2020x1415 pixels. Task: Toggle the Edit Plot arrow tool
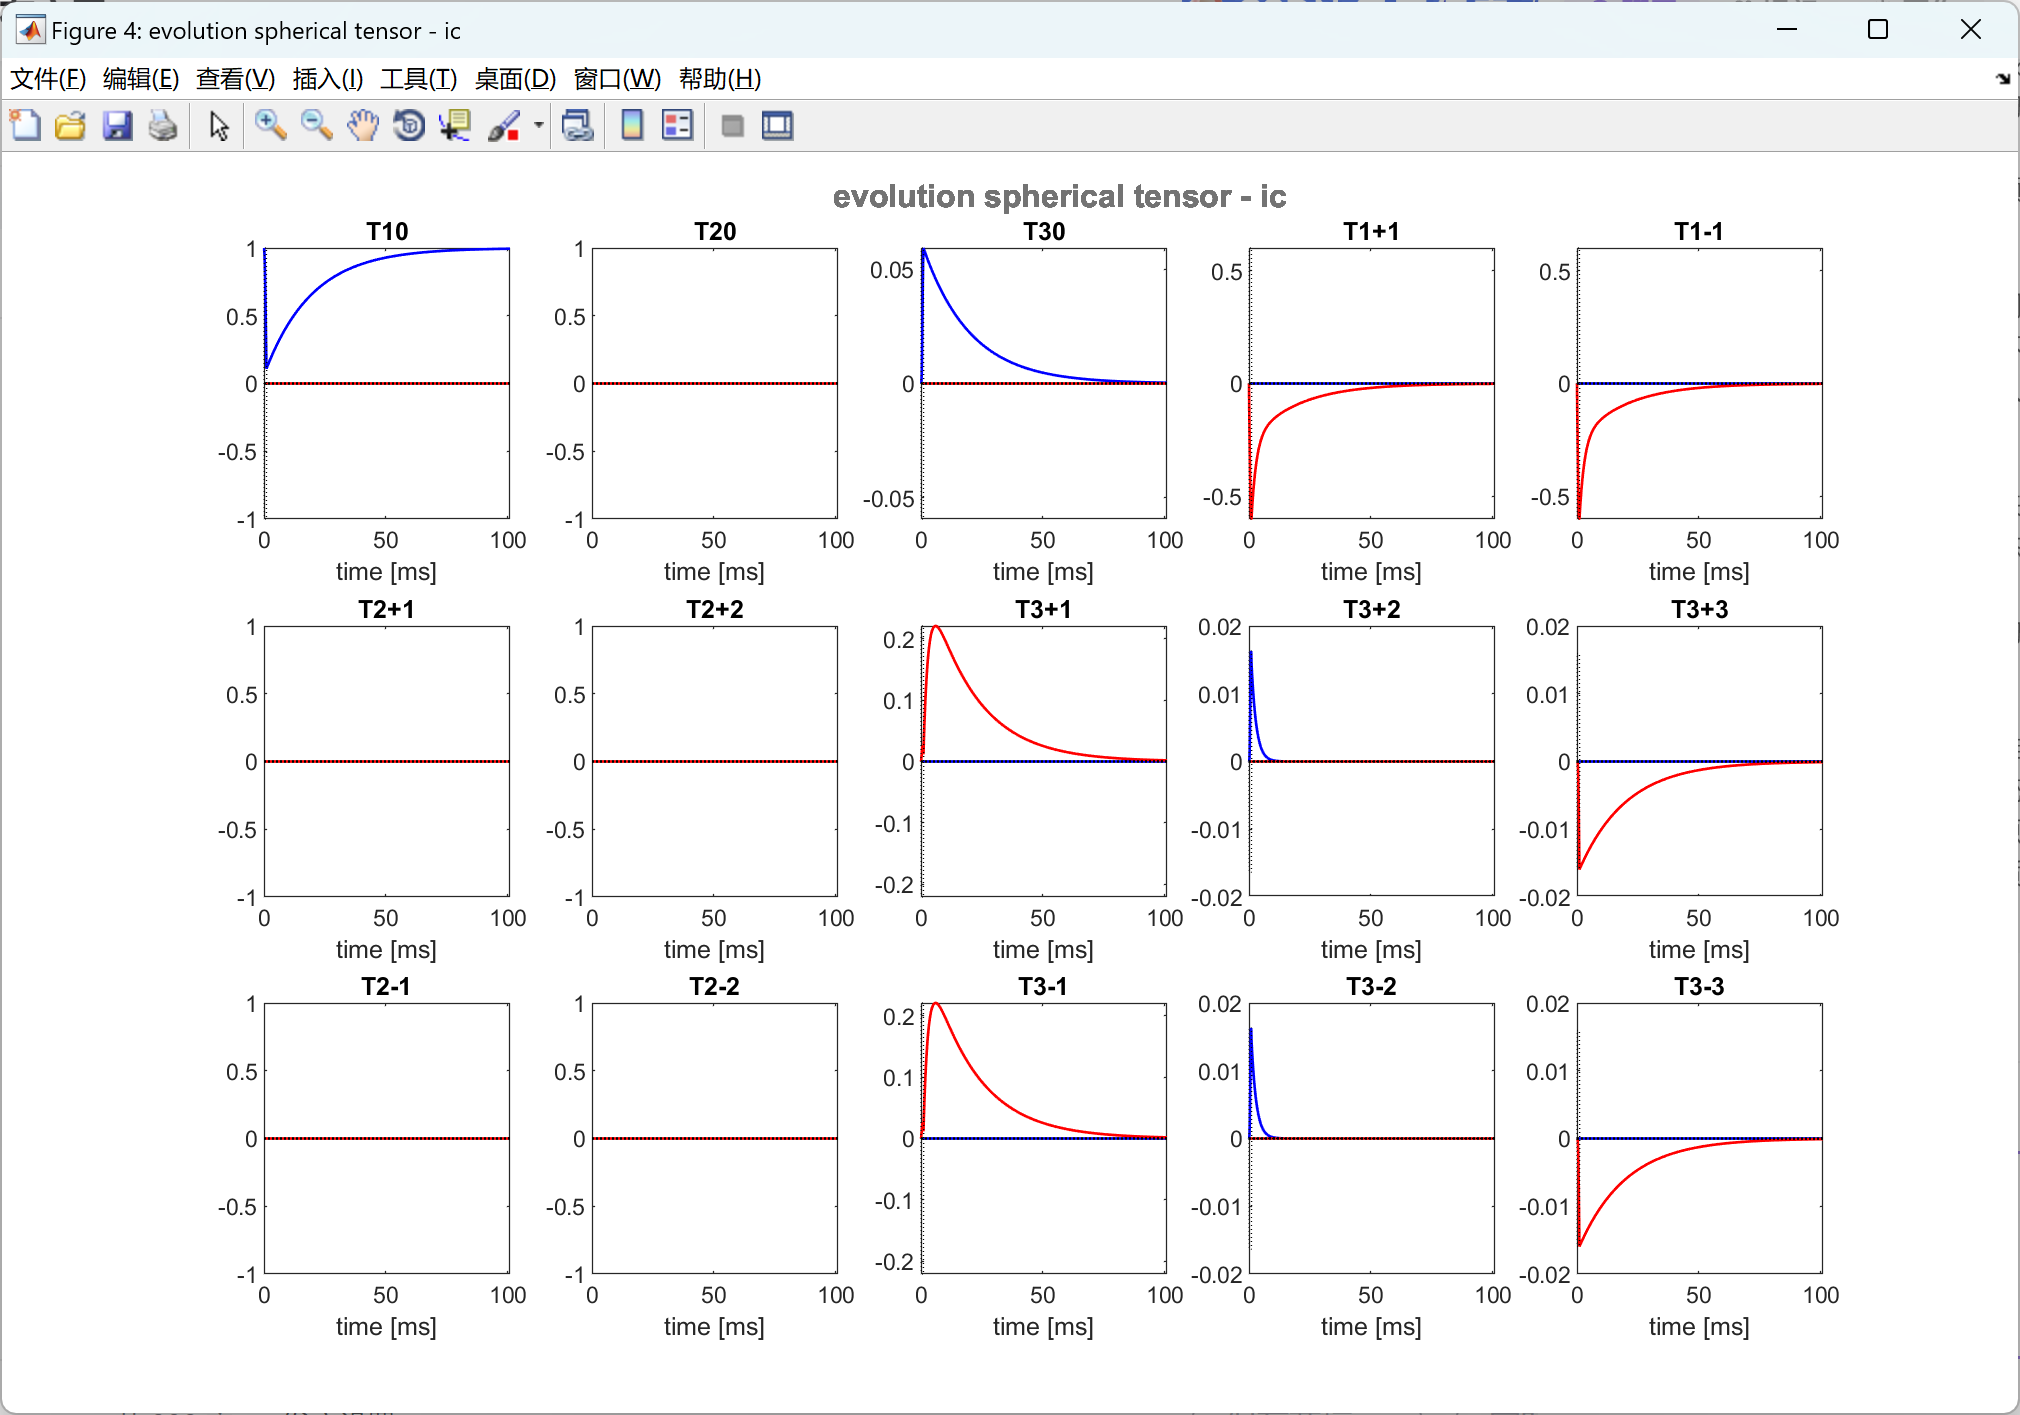219,126
